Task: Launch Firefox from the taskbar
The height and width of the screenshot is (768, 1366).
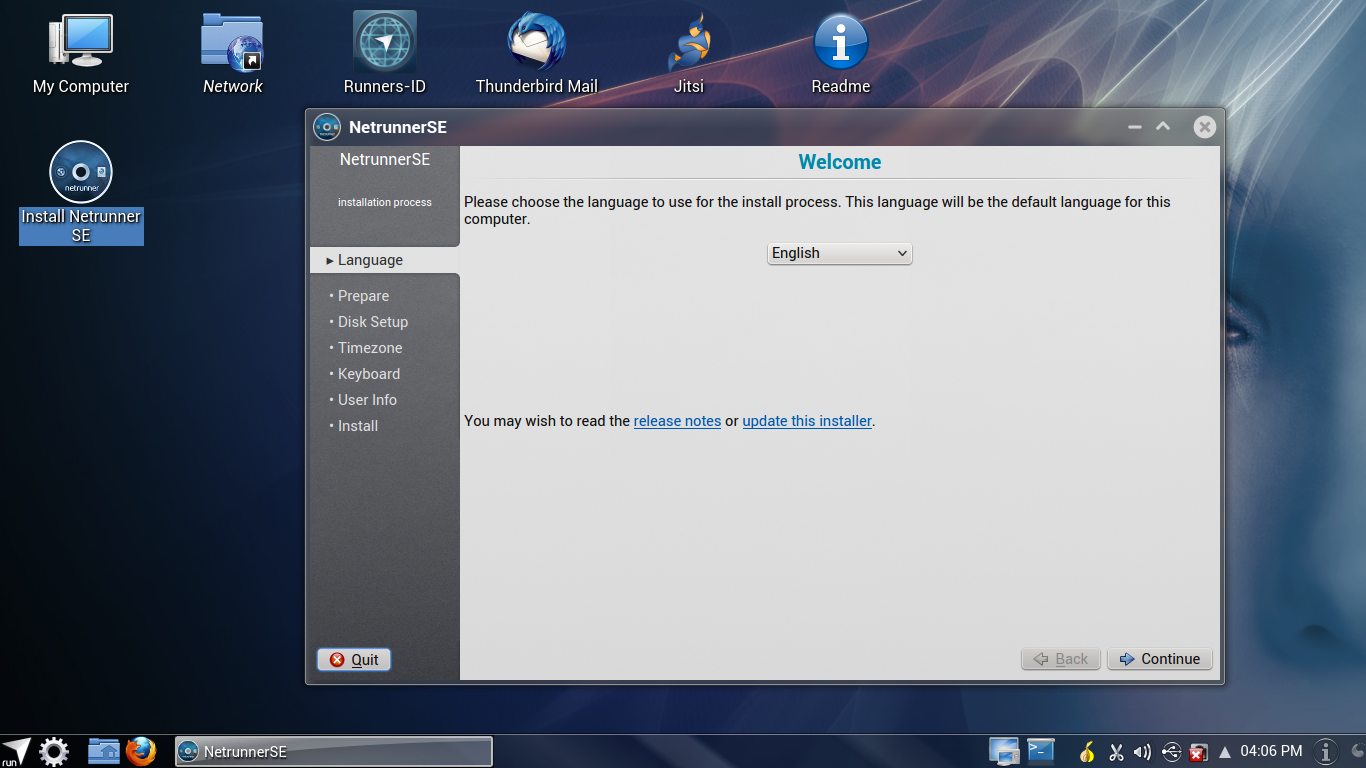Action: tap(143, 751)
